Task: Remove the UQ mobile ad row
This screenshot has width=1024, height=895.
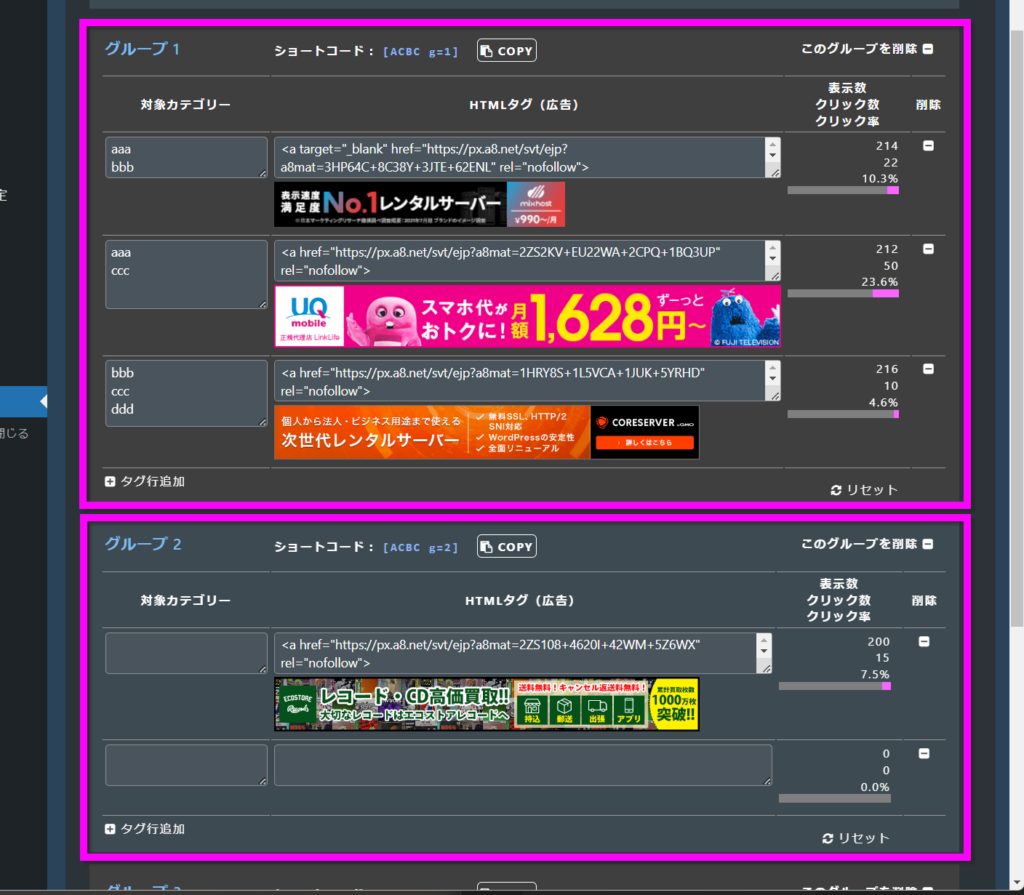Action: 928,249
